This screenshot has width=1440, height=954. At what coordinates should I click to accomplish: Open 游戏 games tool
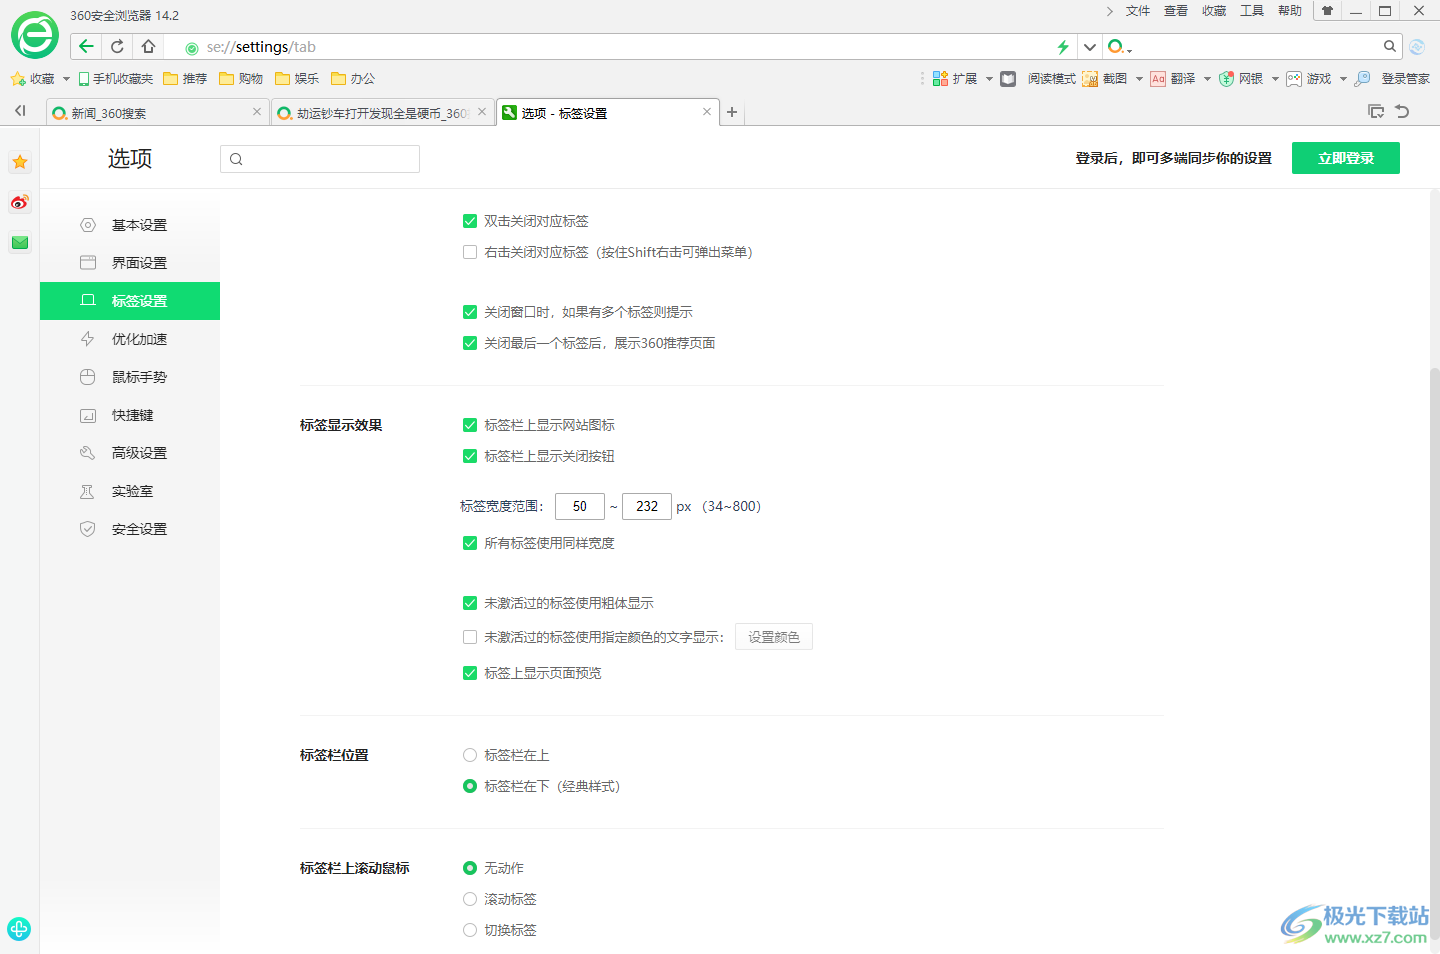tap(1309, 78)
